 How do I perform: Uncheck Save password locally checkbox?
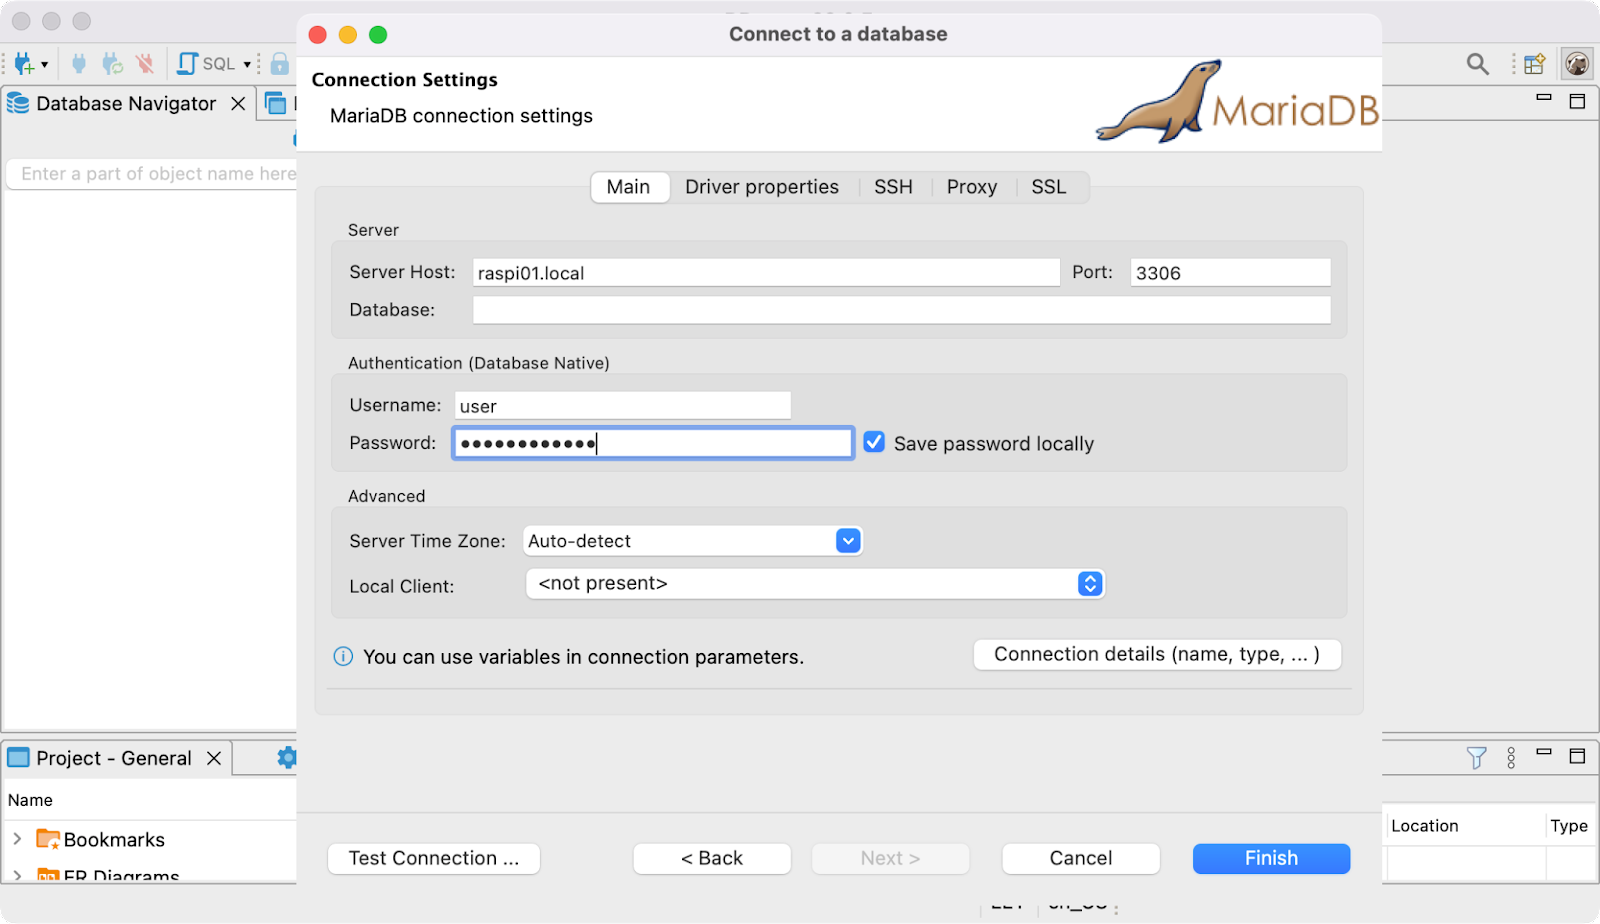[874, 442]
